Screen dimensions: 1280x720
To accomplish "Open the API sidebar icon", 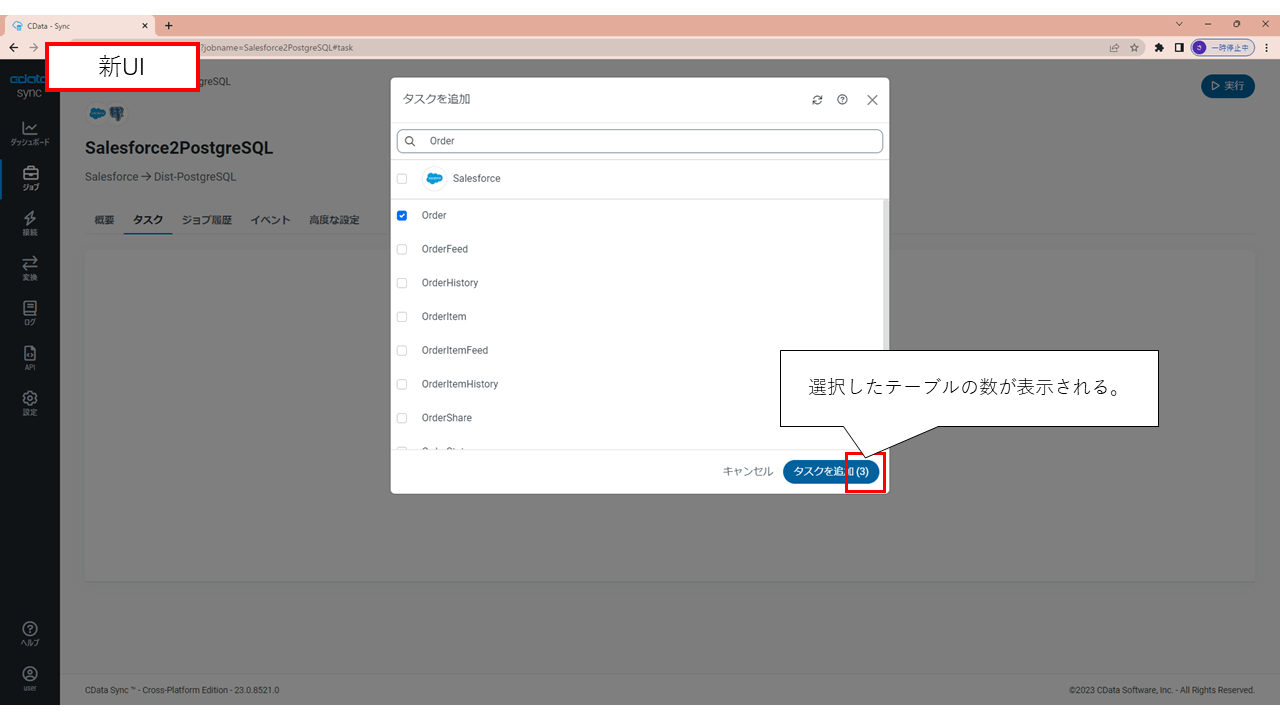I will [x=30, y=357].
